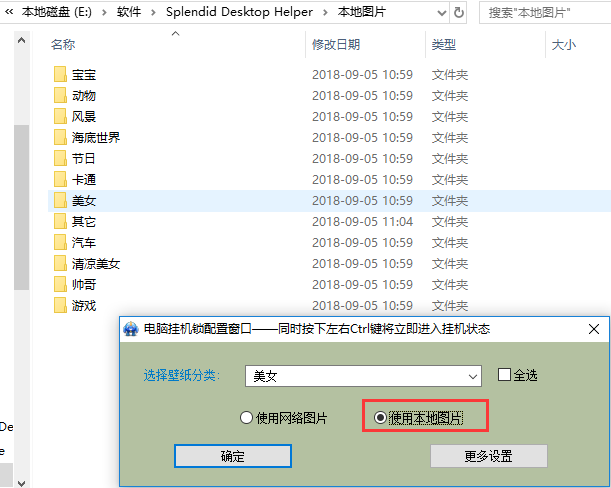
Task: Click the 其它 folder icon
Action: coord(60,221)
